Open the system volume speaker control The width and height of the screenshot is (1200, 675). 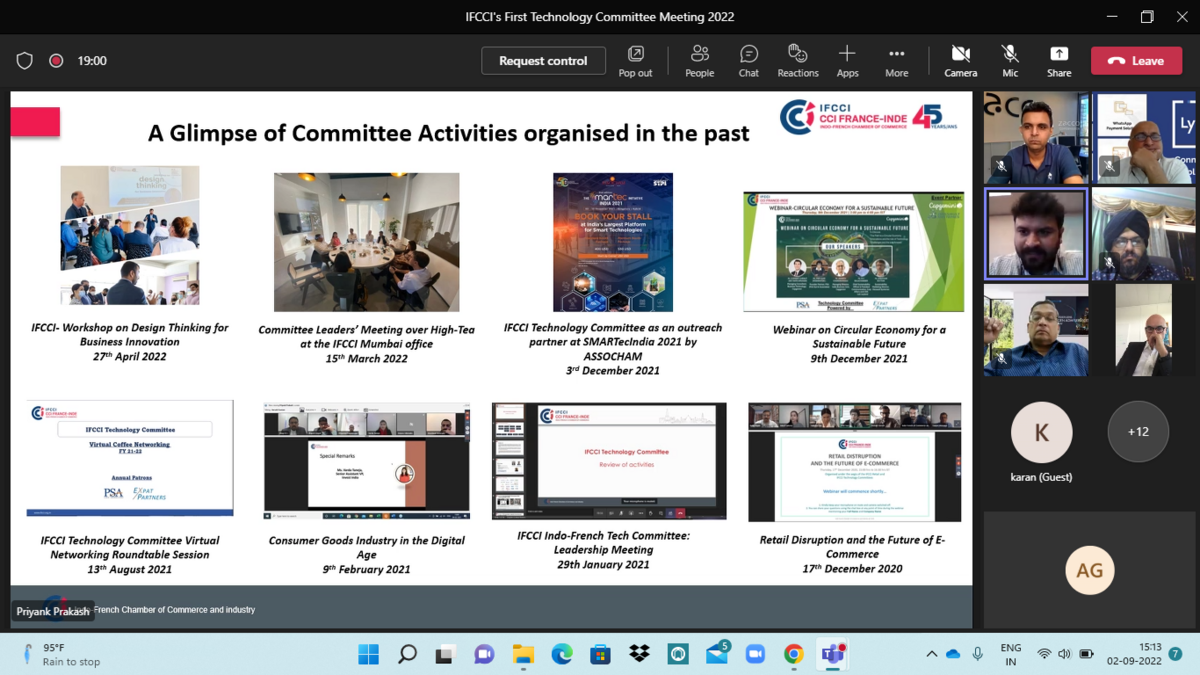tap(1064, 654)
